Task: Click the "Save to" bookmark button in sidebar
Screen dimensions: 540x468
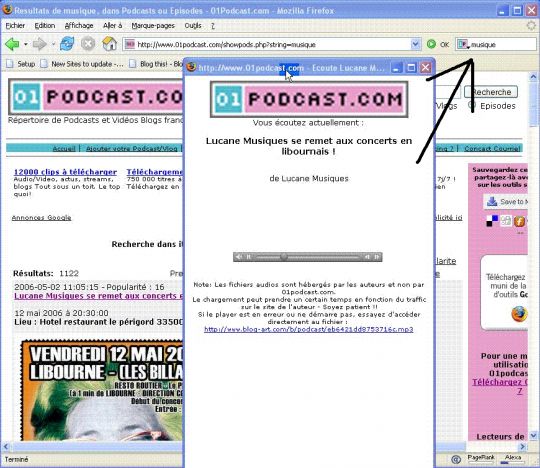Action: [x=506, y=202]
